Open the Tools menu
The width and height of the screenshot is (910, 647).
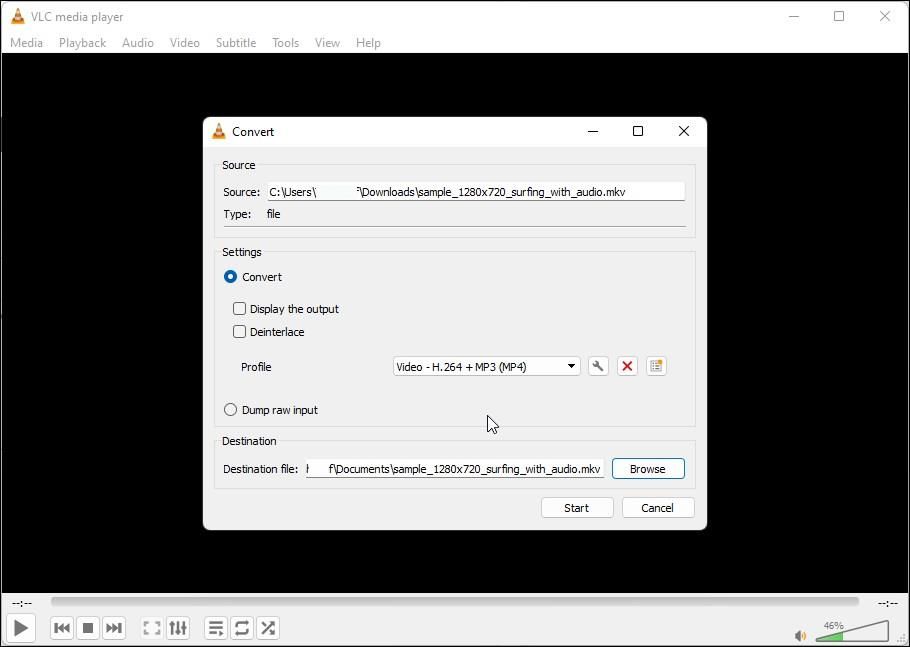pyautogui.click(x=285, y=42)
